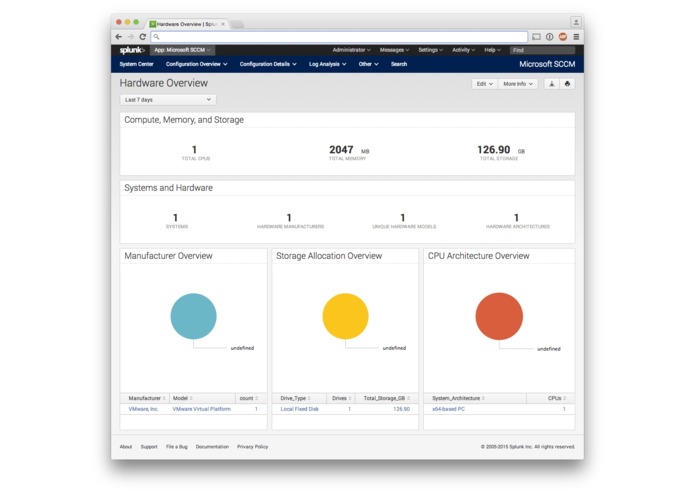Expand the Activity menu
This screenshot has width=695, height=494.
[x=463, y=50]
